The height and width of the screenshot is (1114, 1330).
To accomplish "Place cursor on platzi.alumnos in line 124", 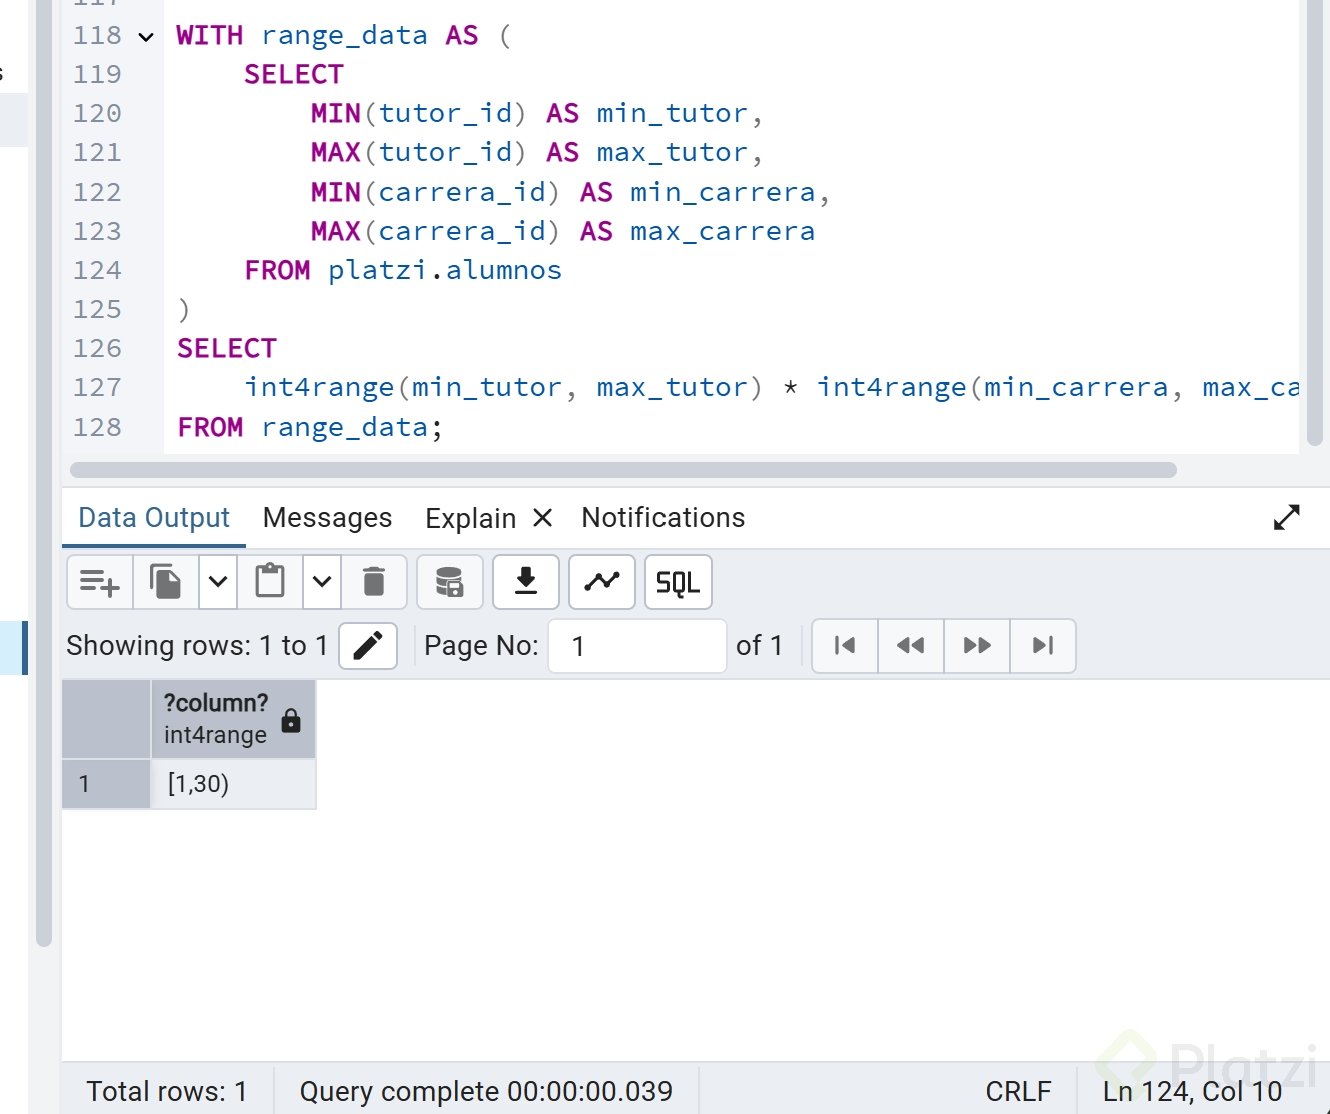I will (445, 270).
